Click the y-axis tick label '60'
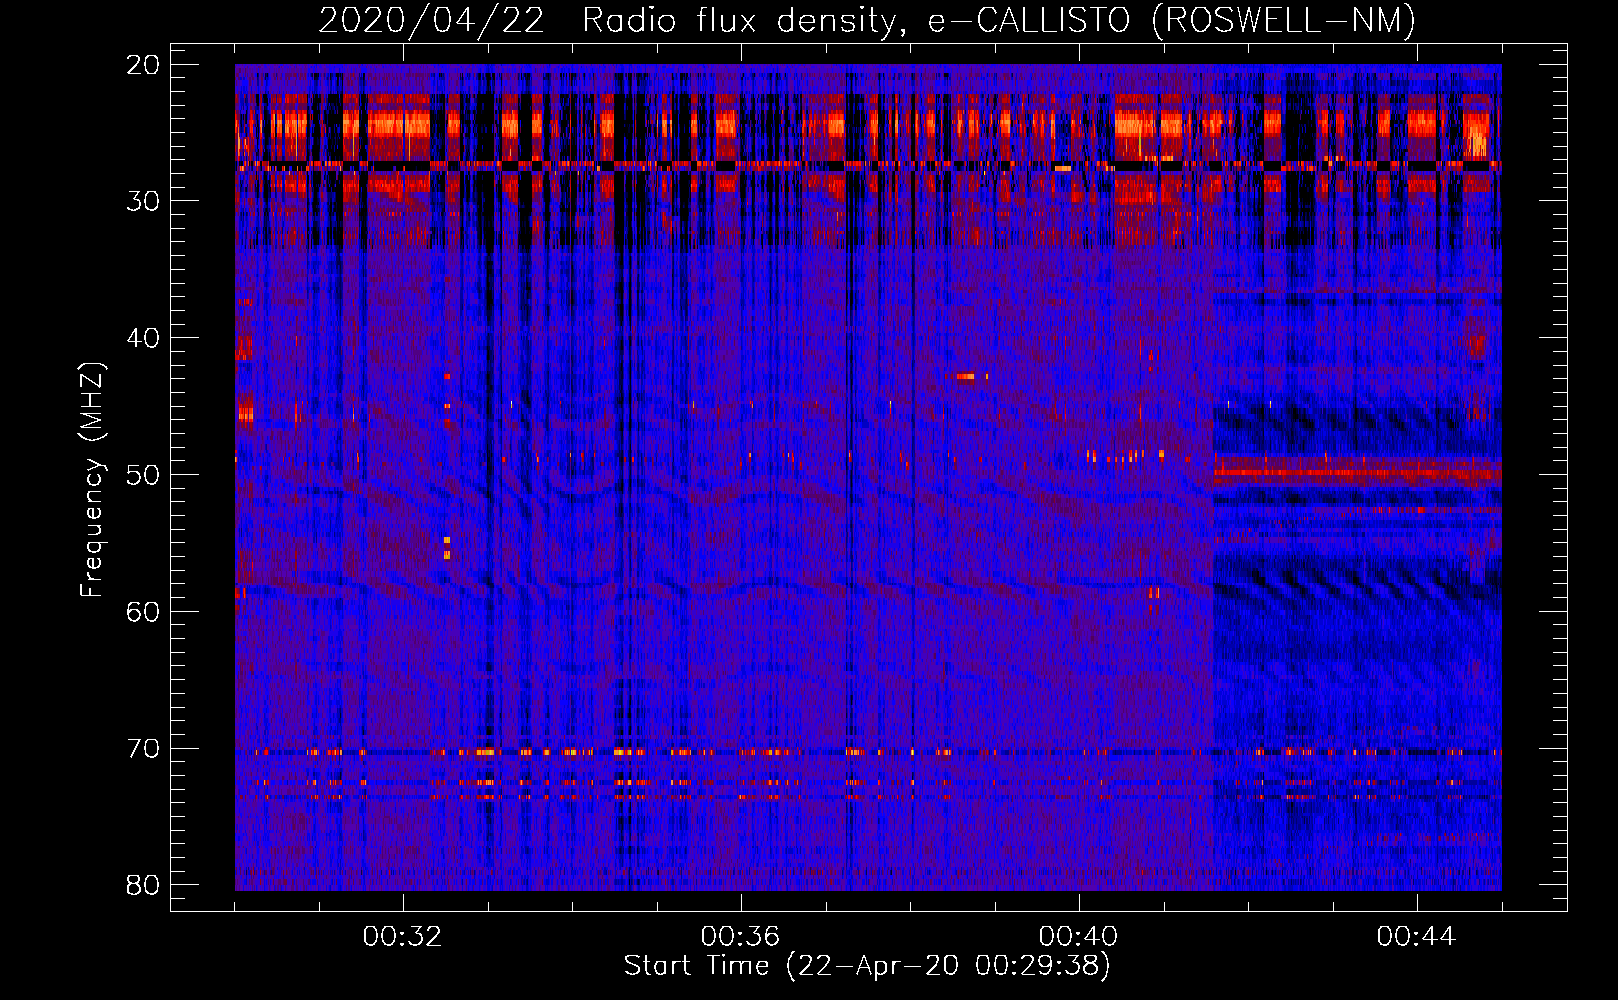The width and height of the screenshot is (1618, 1000). coord(144,612)
